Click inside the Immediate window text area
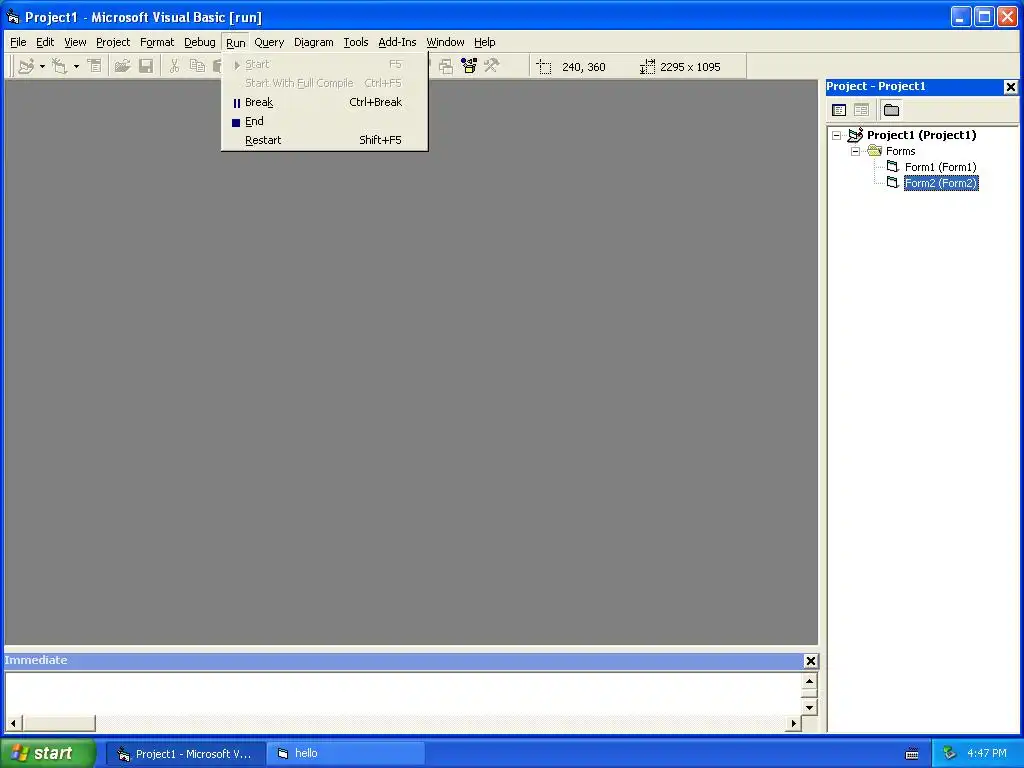The width and height of the screenshot is (1024, 768). coord(403,694)
